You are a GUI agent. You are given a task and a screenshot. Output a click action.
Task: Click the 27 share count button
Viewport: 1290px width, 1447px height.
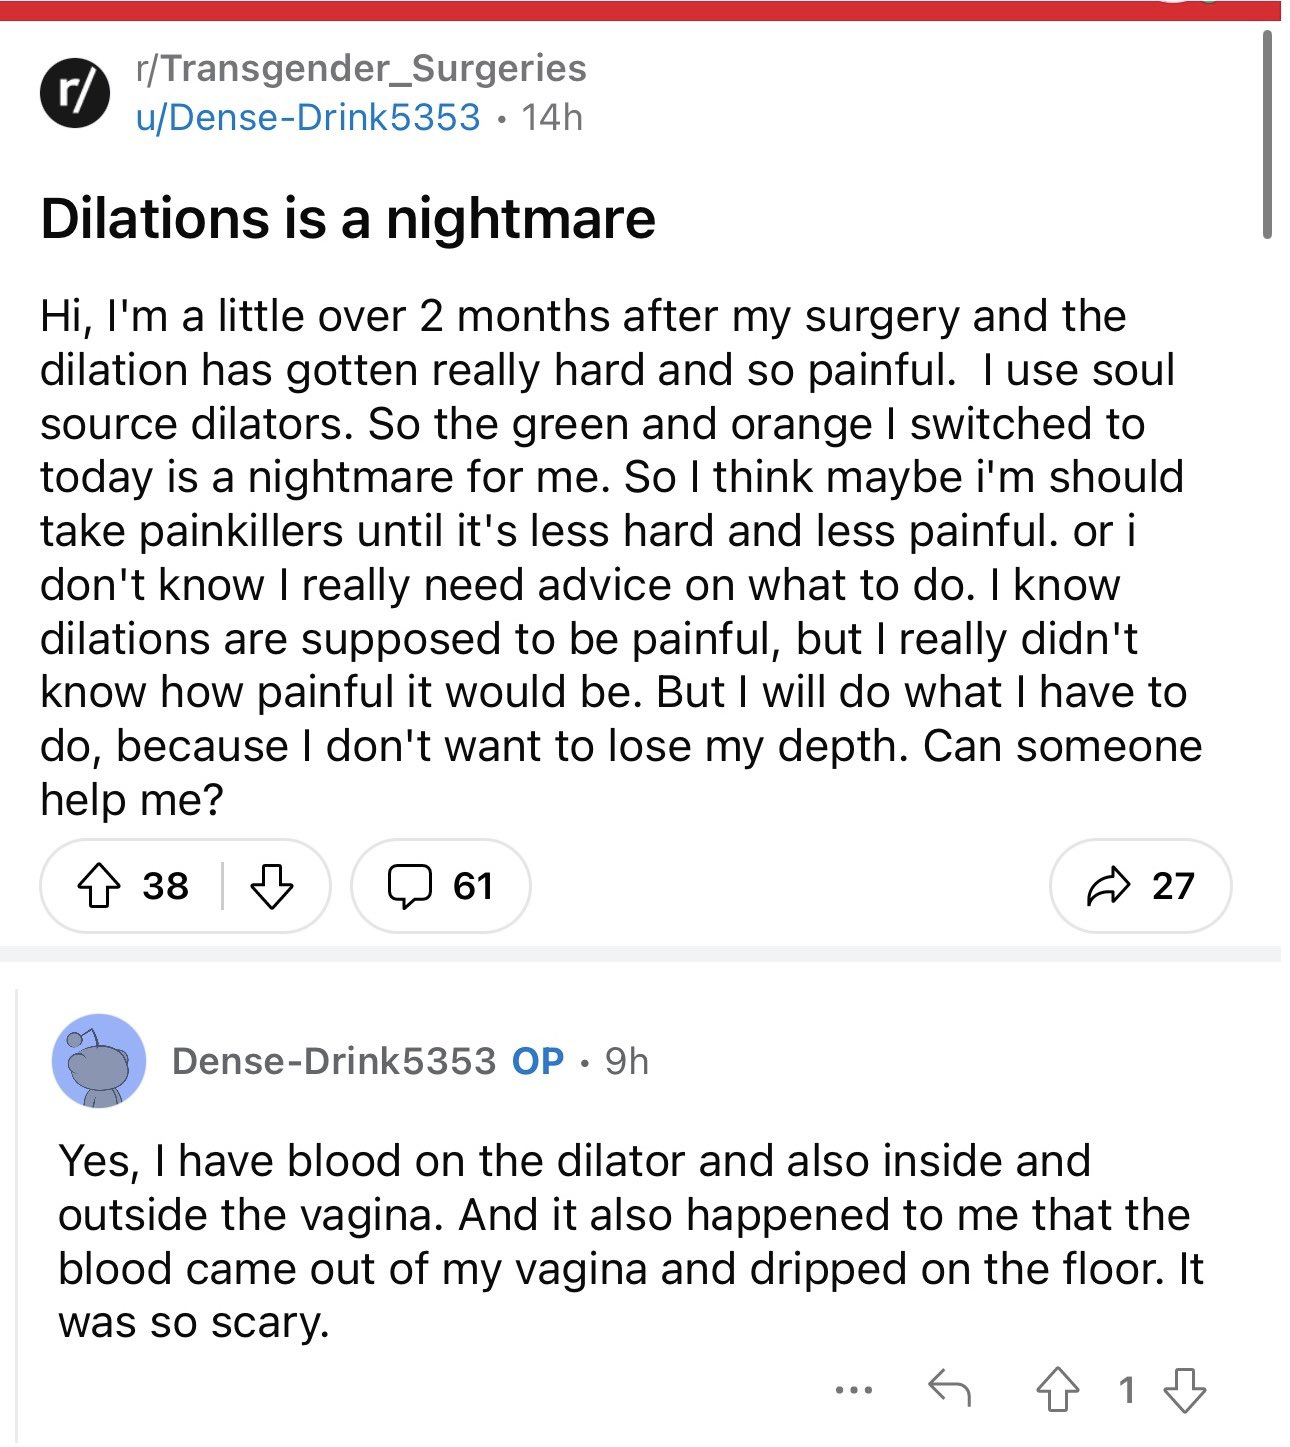pyautogui.click(x=1172, y=886)
